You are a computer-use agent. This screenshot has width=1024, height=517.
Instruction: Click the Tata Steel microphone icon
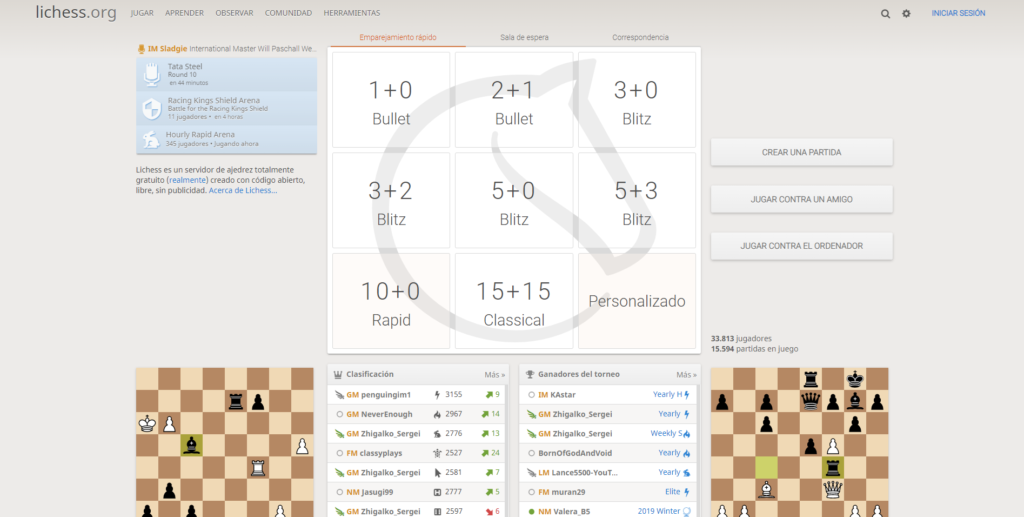pyautogui.click(x=151, y=74)
